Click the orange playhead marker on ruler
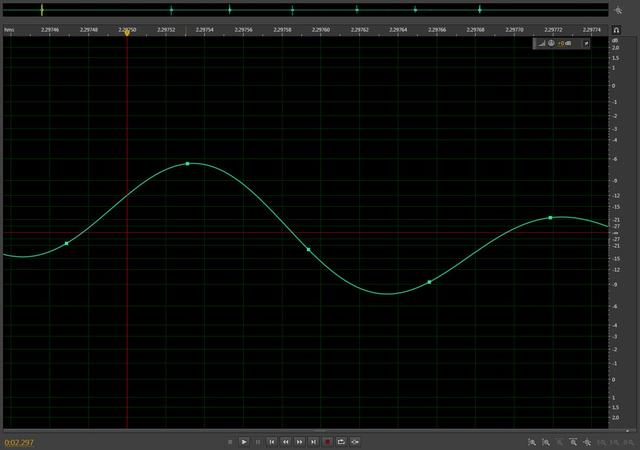This screenshot has height=450, width=640. pos(127,32)
